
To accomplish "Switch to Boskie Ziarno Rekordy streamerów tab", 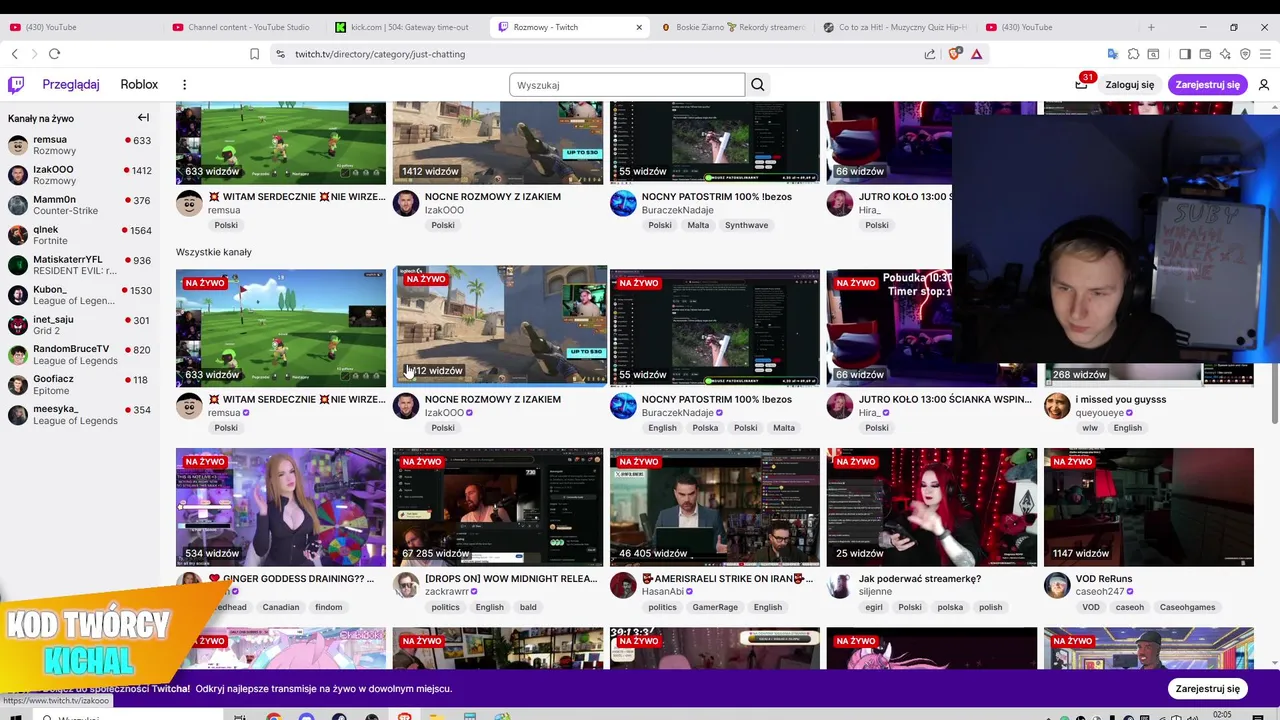I will click(733, 27).
